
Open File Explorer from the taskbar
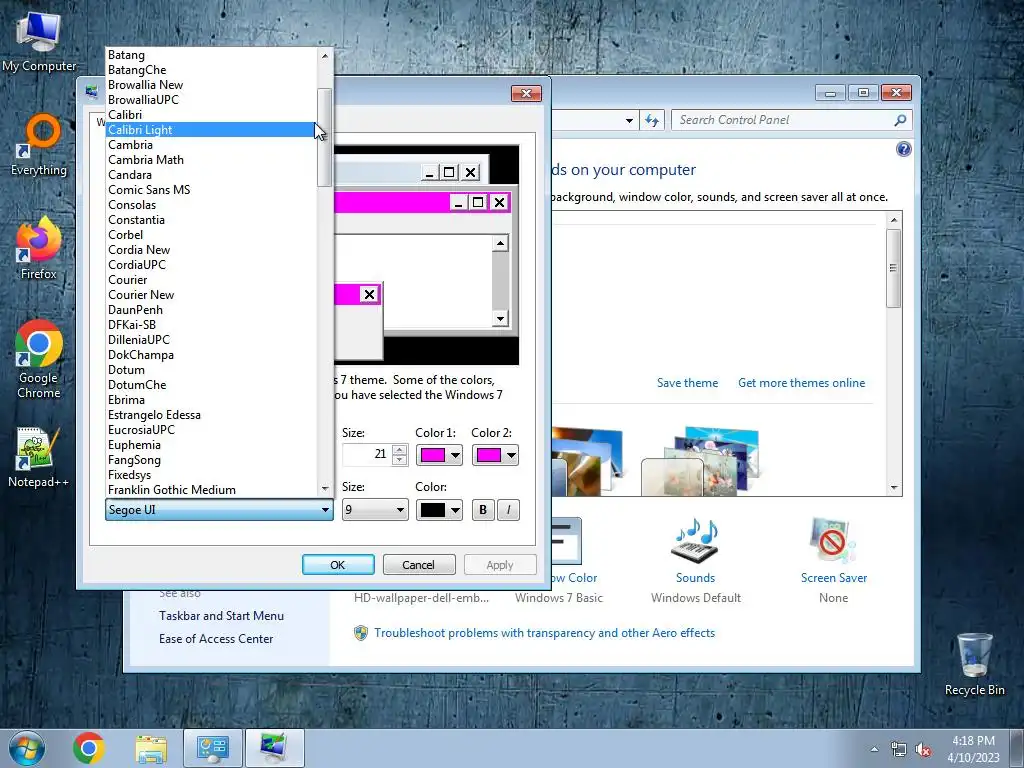tap(151, 748)
